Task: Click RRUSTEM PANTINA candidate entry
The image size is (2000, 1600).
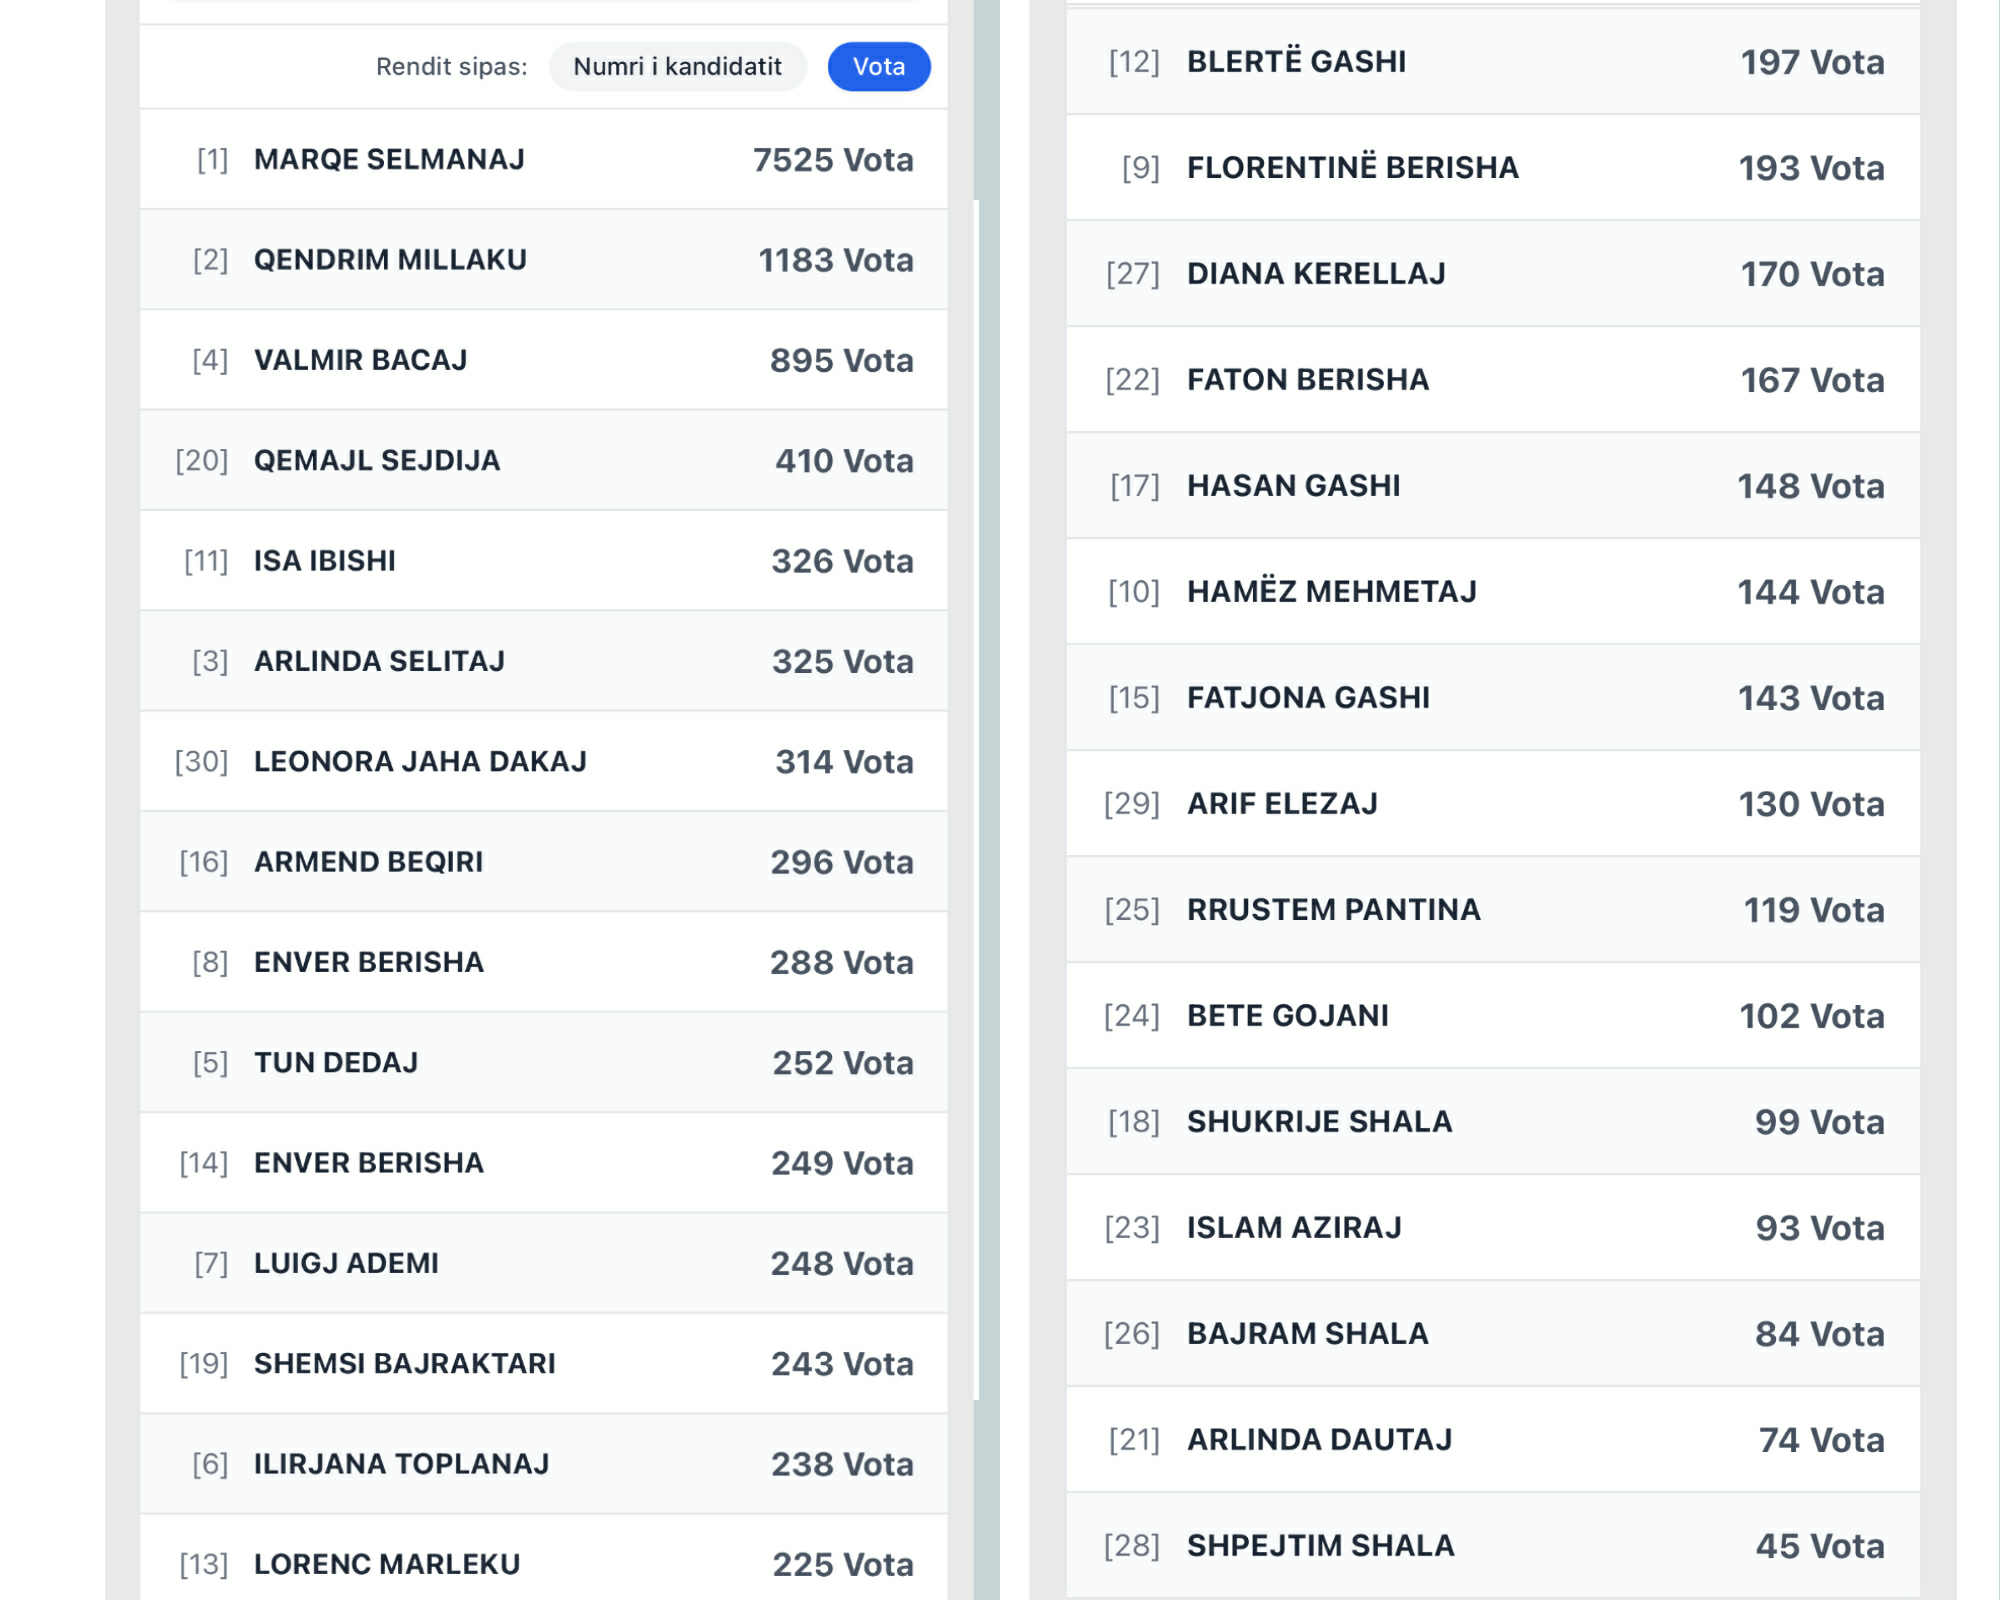Action: pyautogui.click(x=1492, y=910)
